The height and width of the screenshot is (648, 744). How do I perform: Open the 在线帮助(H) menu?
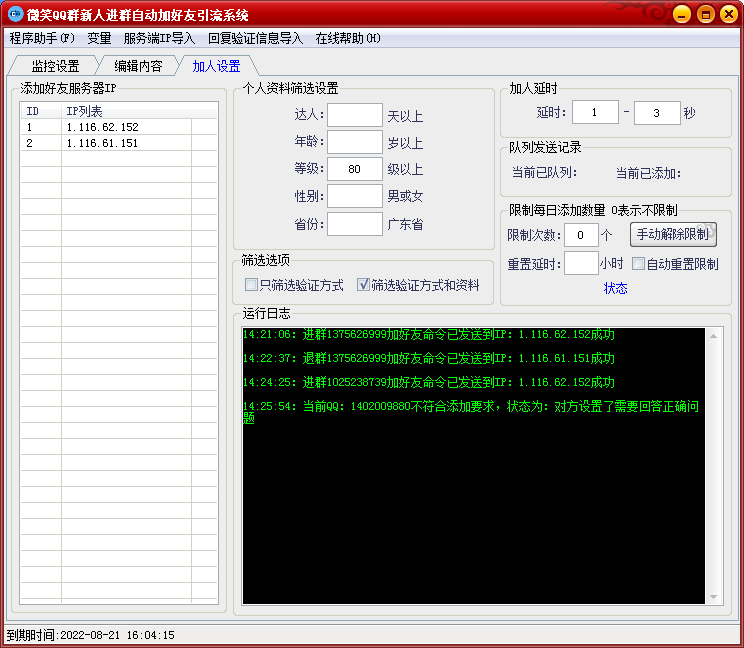pyautogui.click(x=348, y=38)
